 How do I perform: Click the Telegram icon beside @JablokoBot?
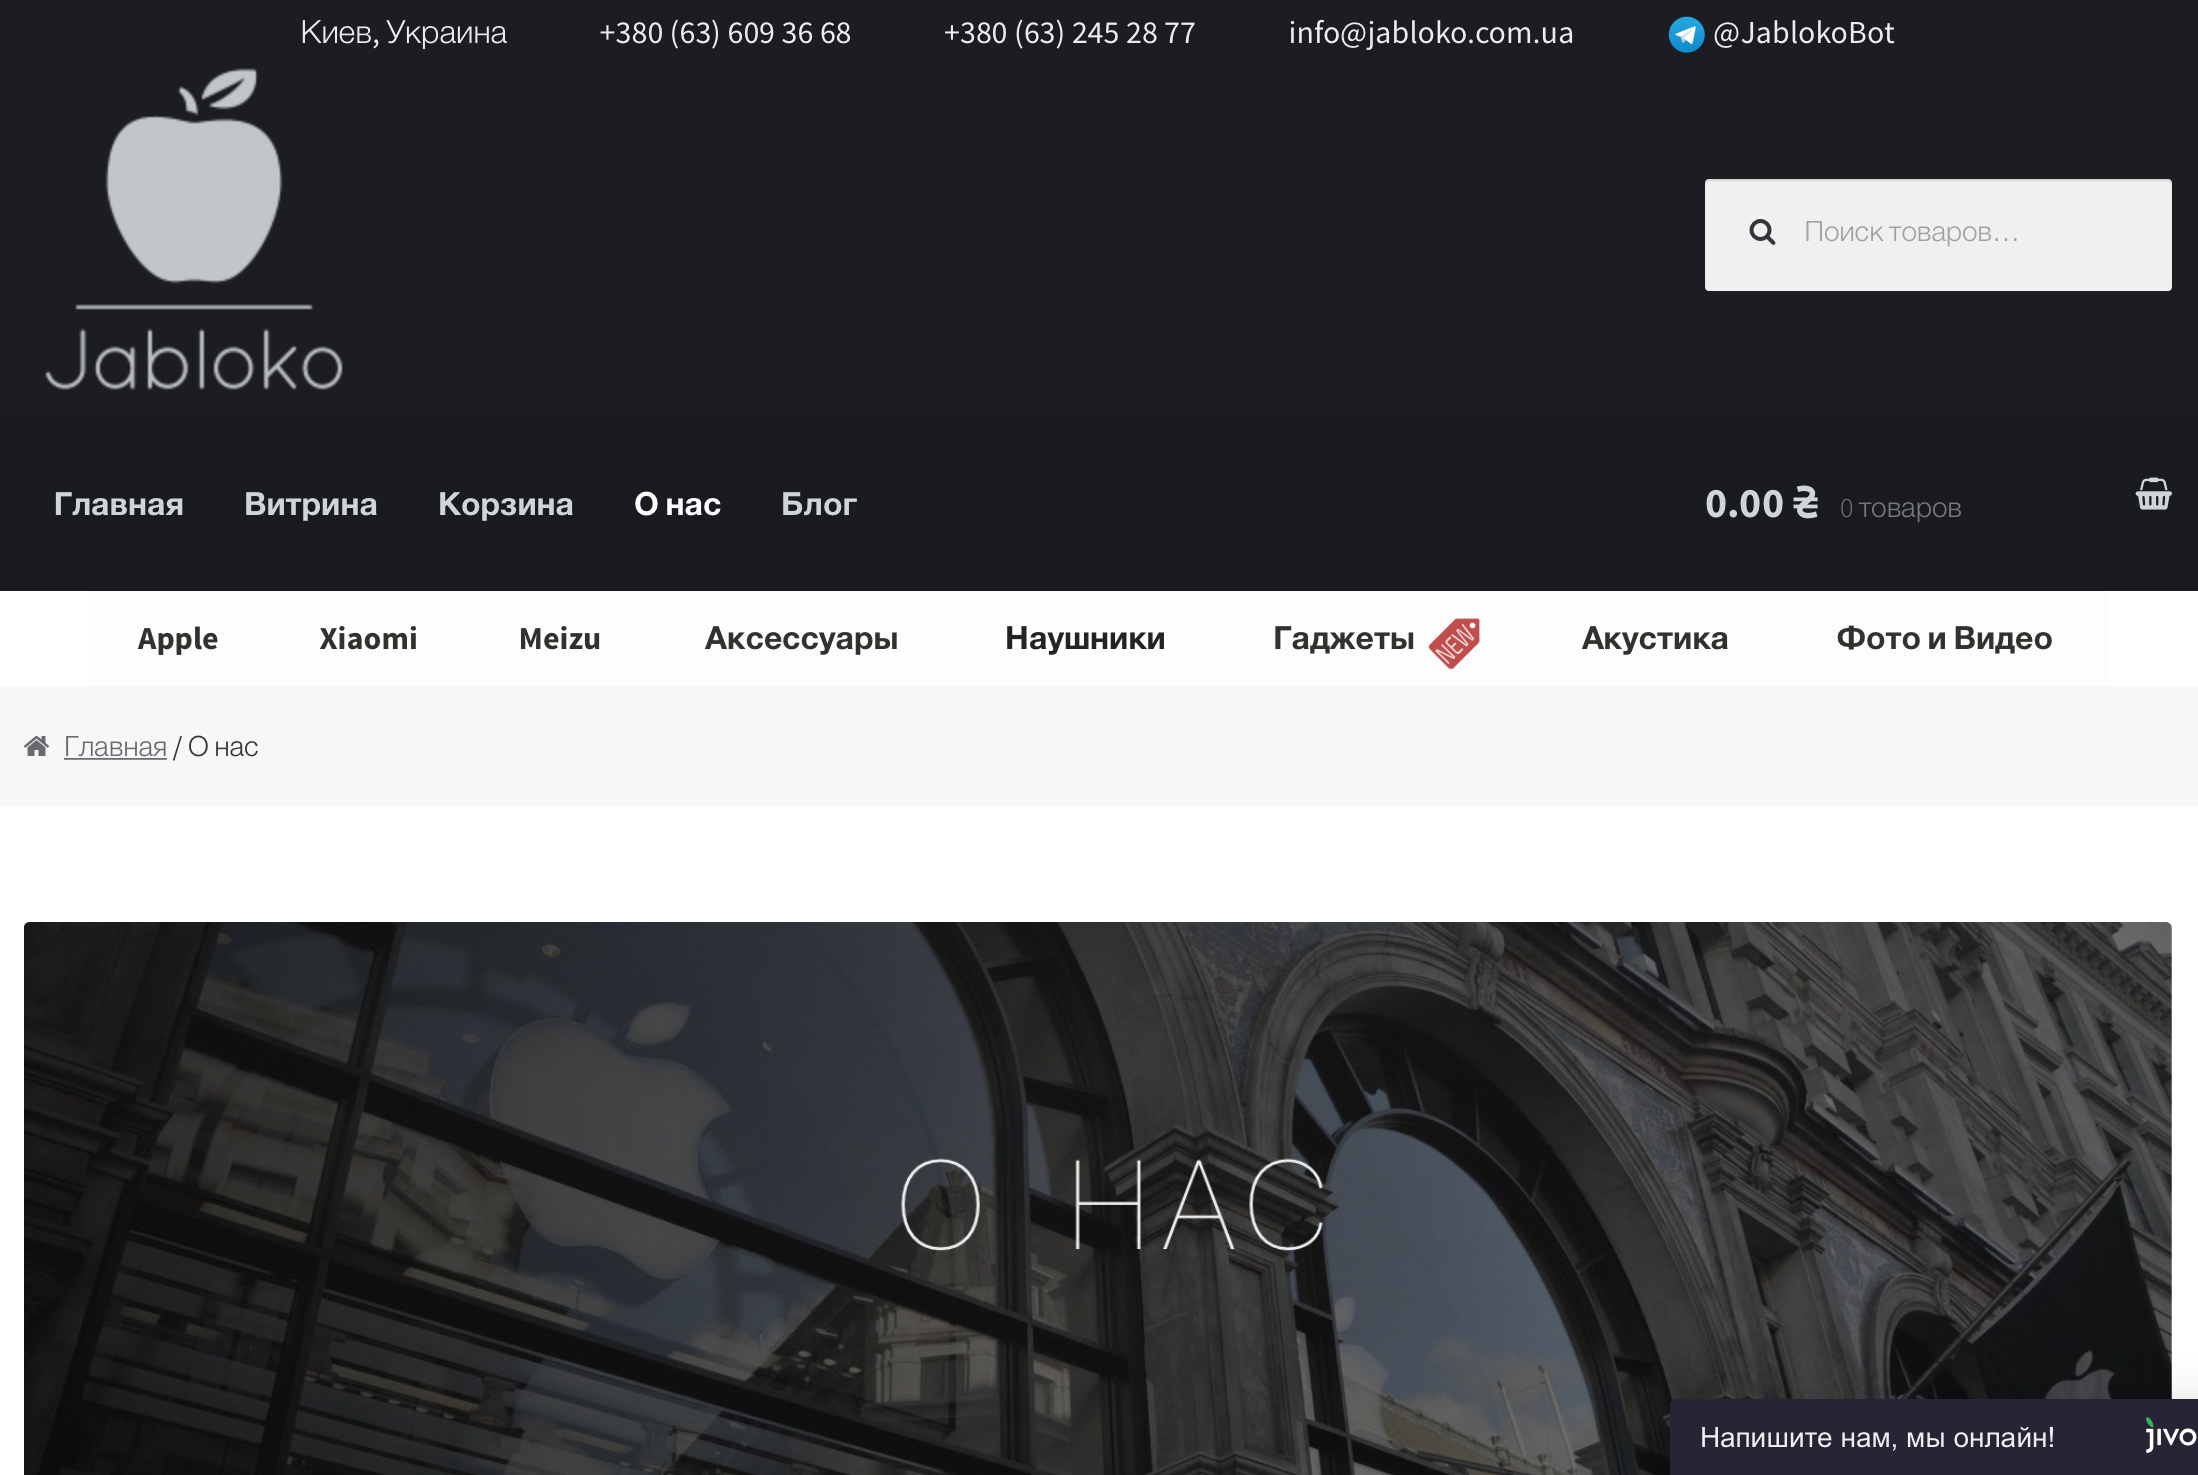point(1686,34)
